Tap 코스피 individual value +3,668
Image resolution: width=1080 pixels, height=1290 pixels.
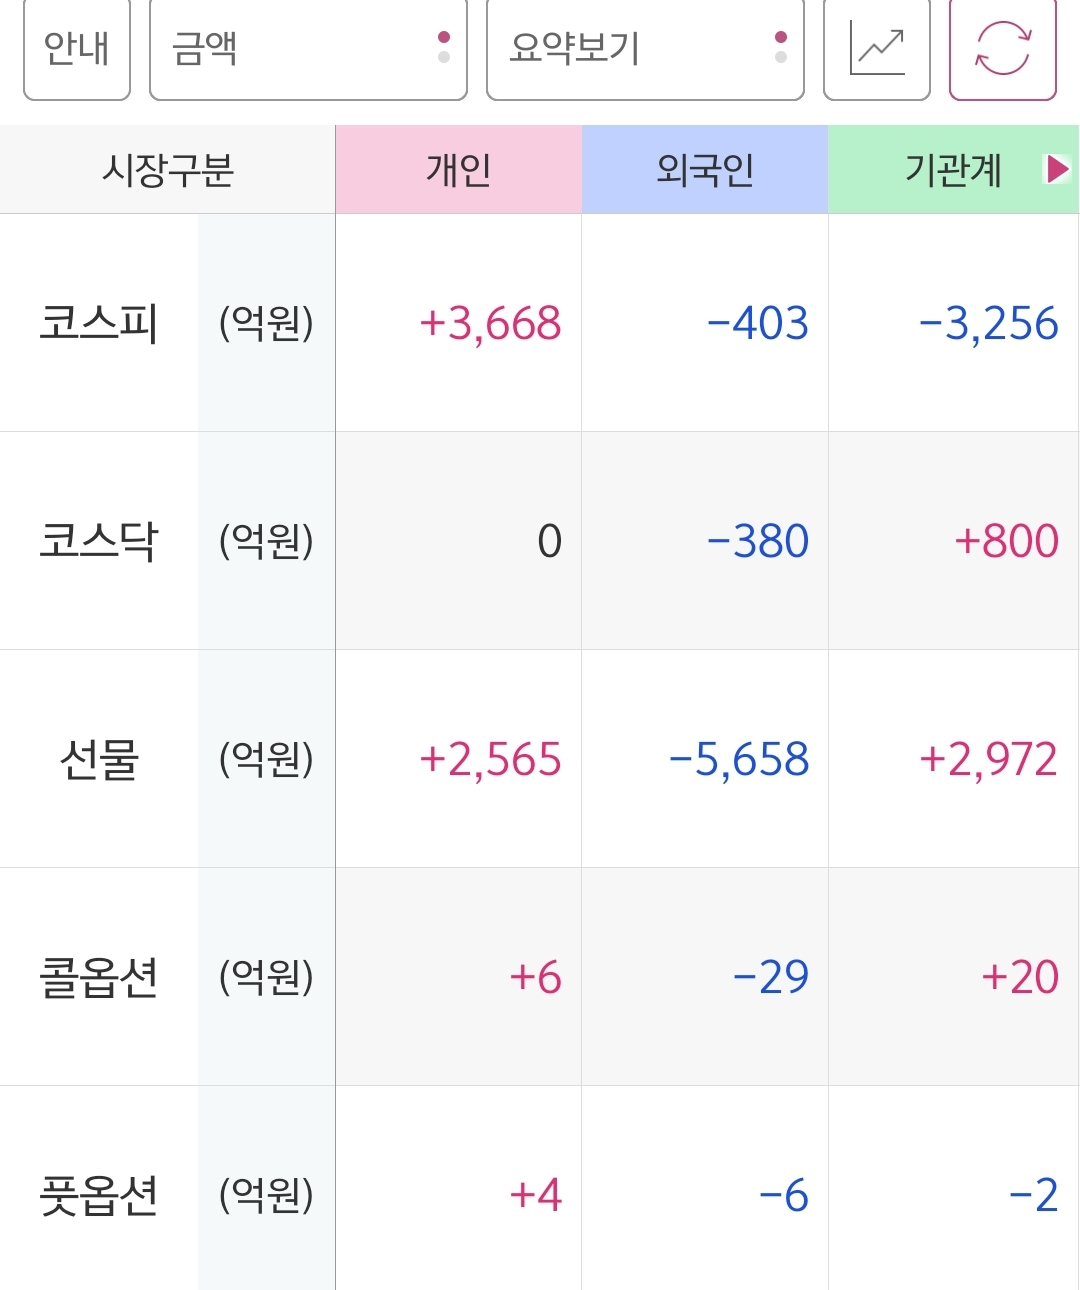point(490,324)
